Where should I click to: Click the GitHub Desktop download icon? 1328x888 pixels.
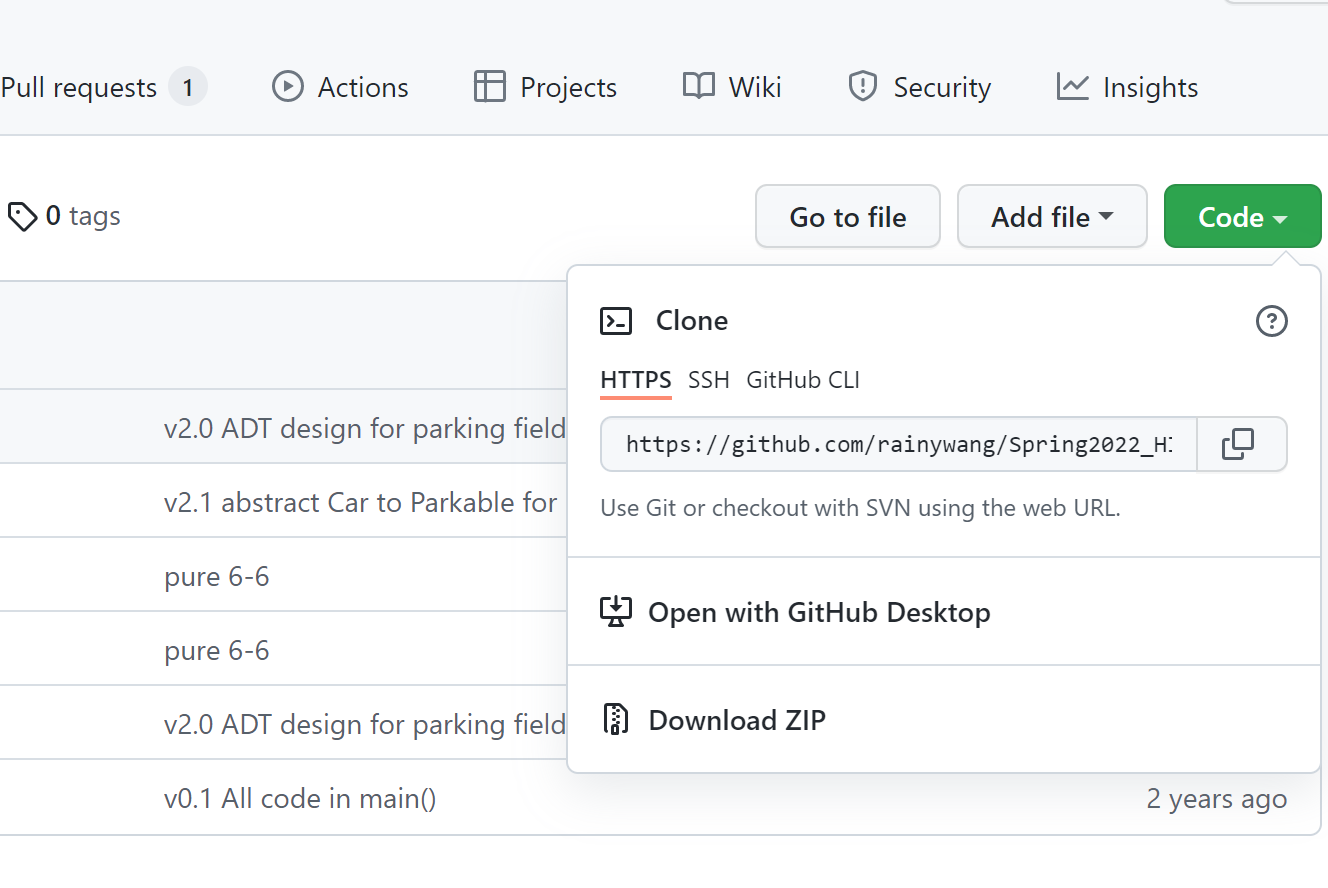(616, 612)
